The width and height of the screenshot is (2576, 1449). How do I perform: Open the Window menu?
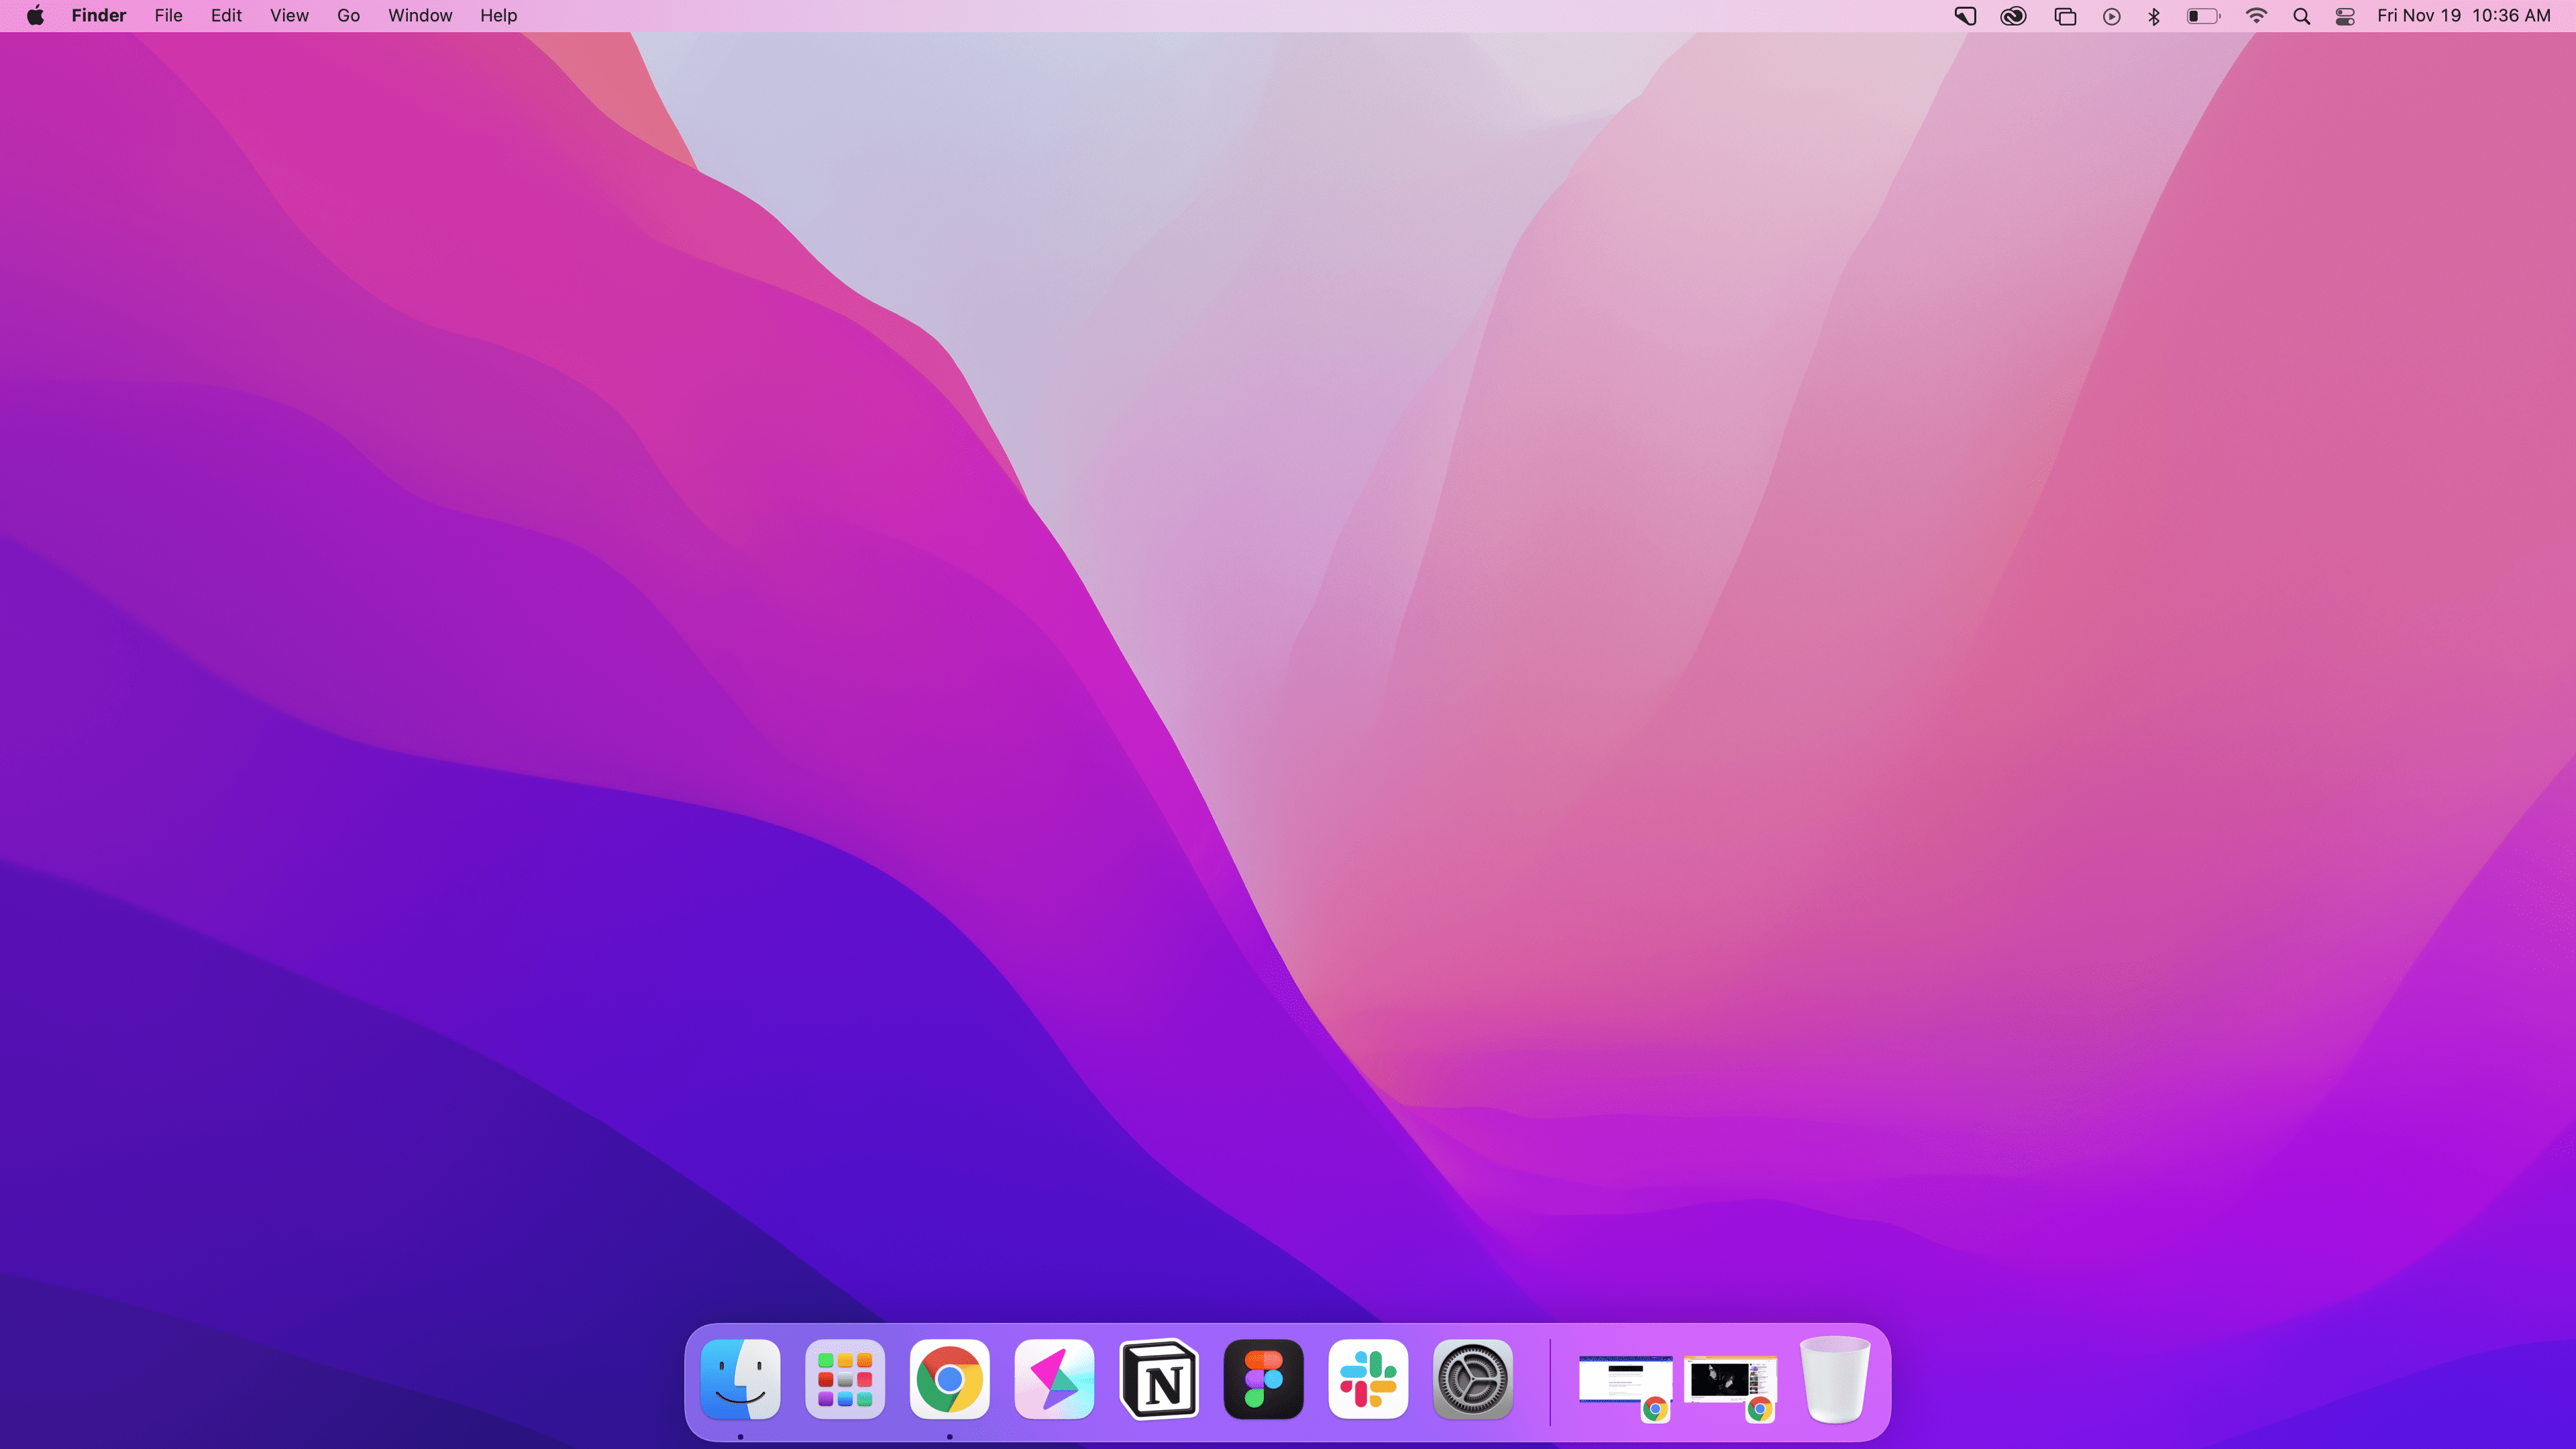tap(420, 16)
